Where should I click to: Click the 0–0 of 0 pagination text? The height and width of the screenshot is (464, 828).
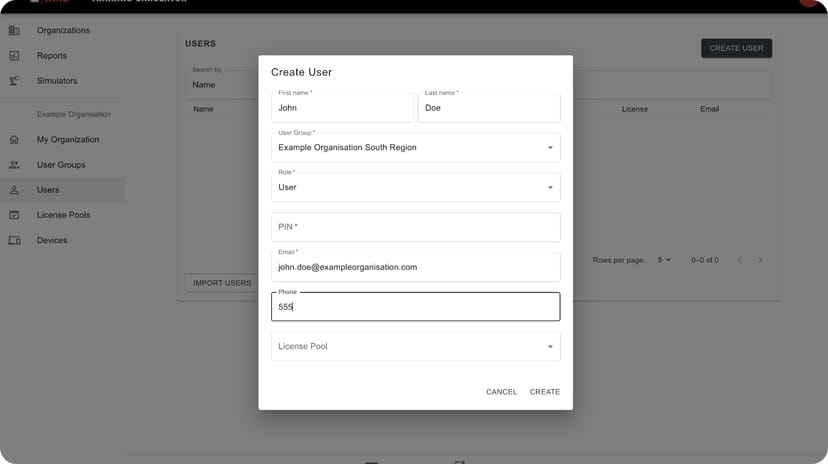704,260
